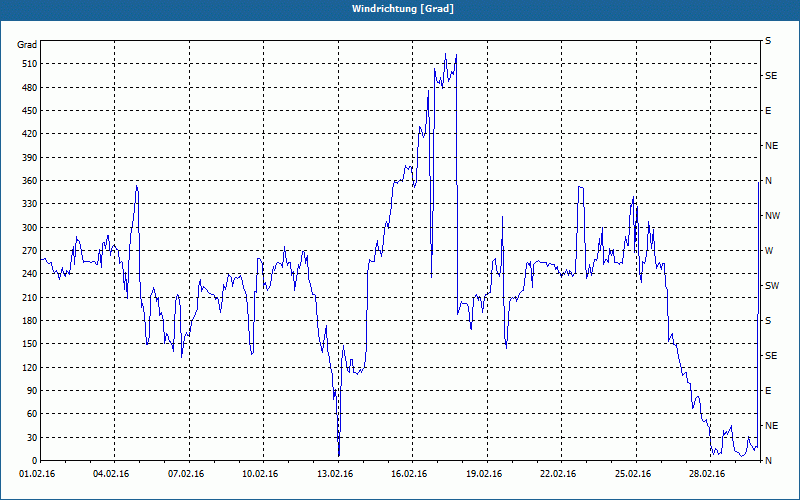Image resolution: width=800 pixels, height=500 pixels.
Task: Select the y-axis value 90
Action: (x=33, y=391)
